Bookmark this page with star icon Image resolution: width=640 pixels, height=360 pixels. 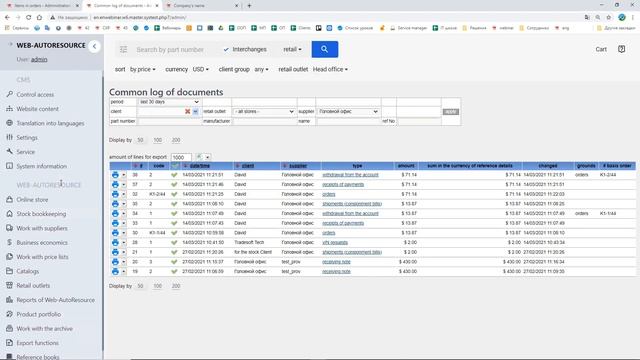point(609,17)
